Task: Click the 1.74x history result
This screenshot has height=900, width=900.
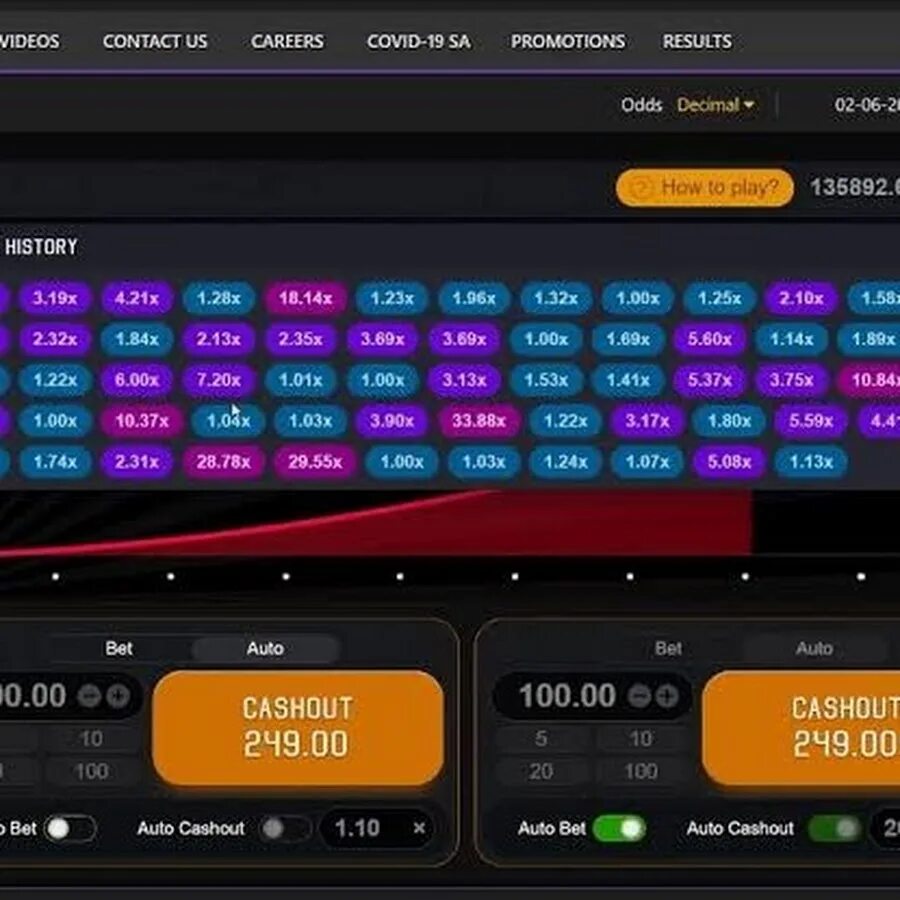Action: [x=55, y=461]
